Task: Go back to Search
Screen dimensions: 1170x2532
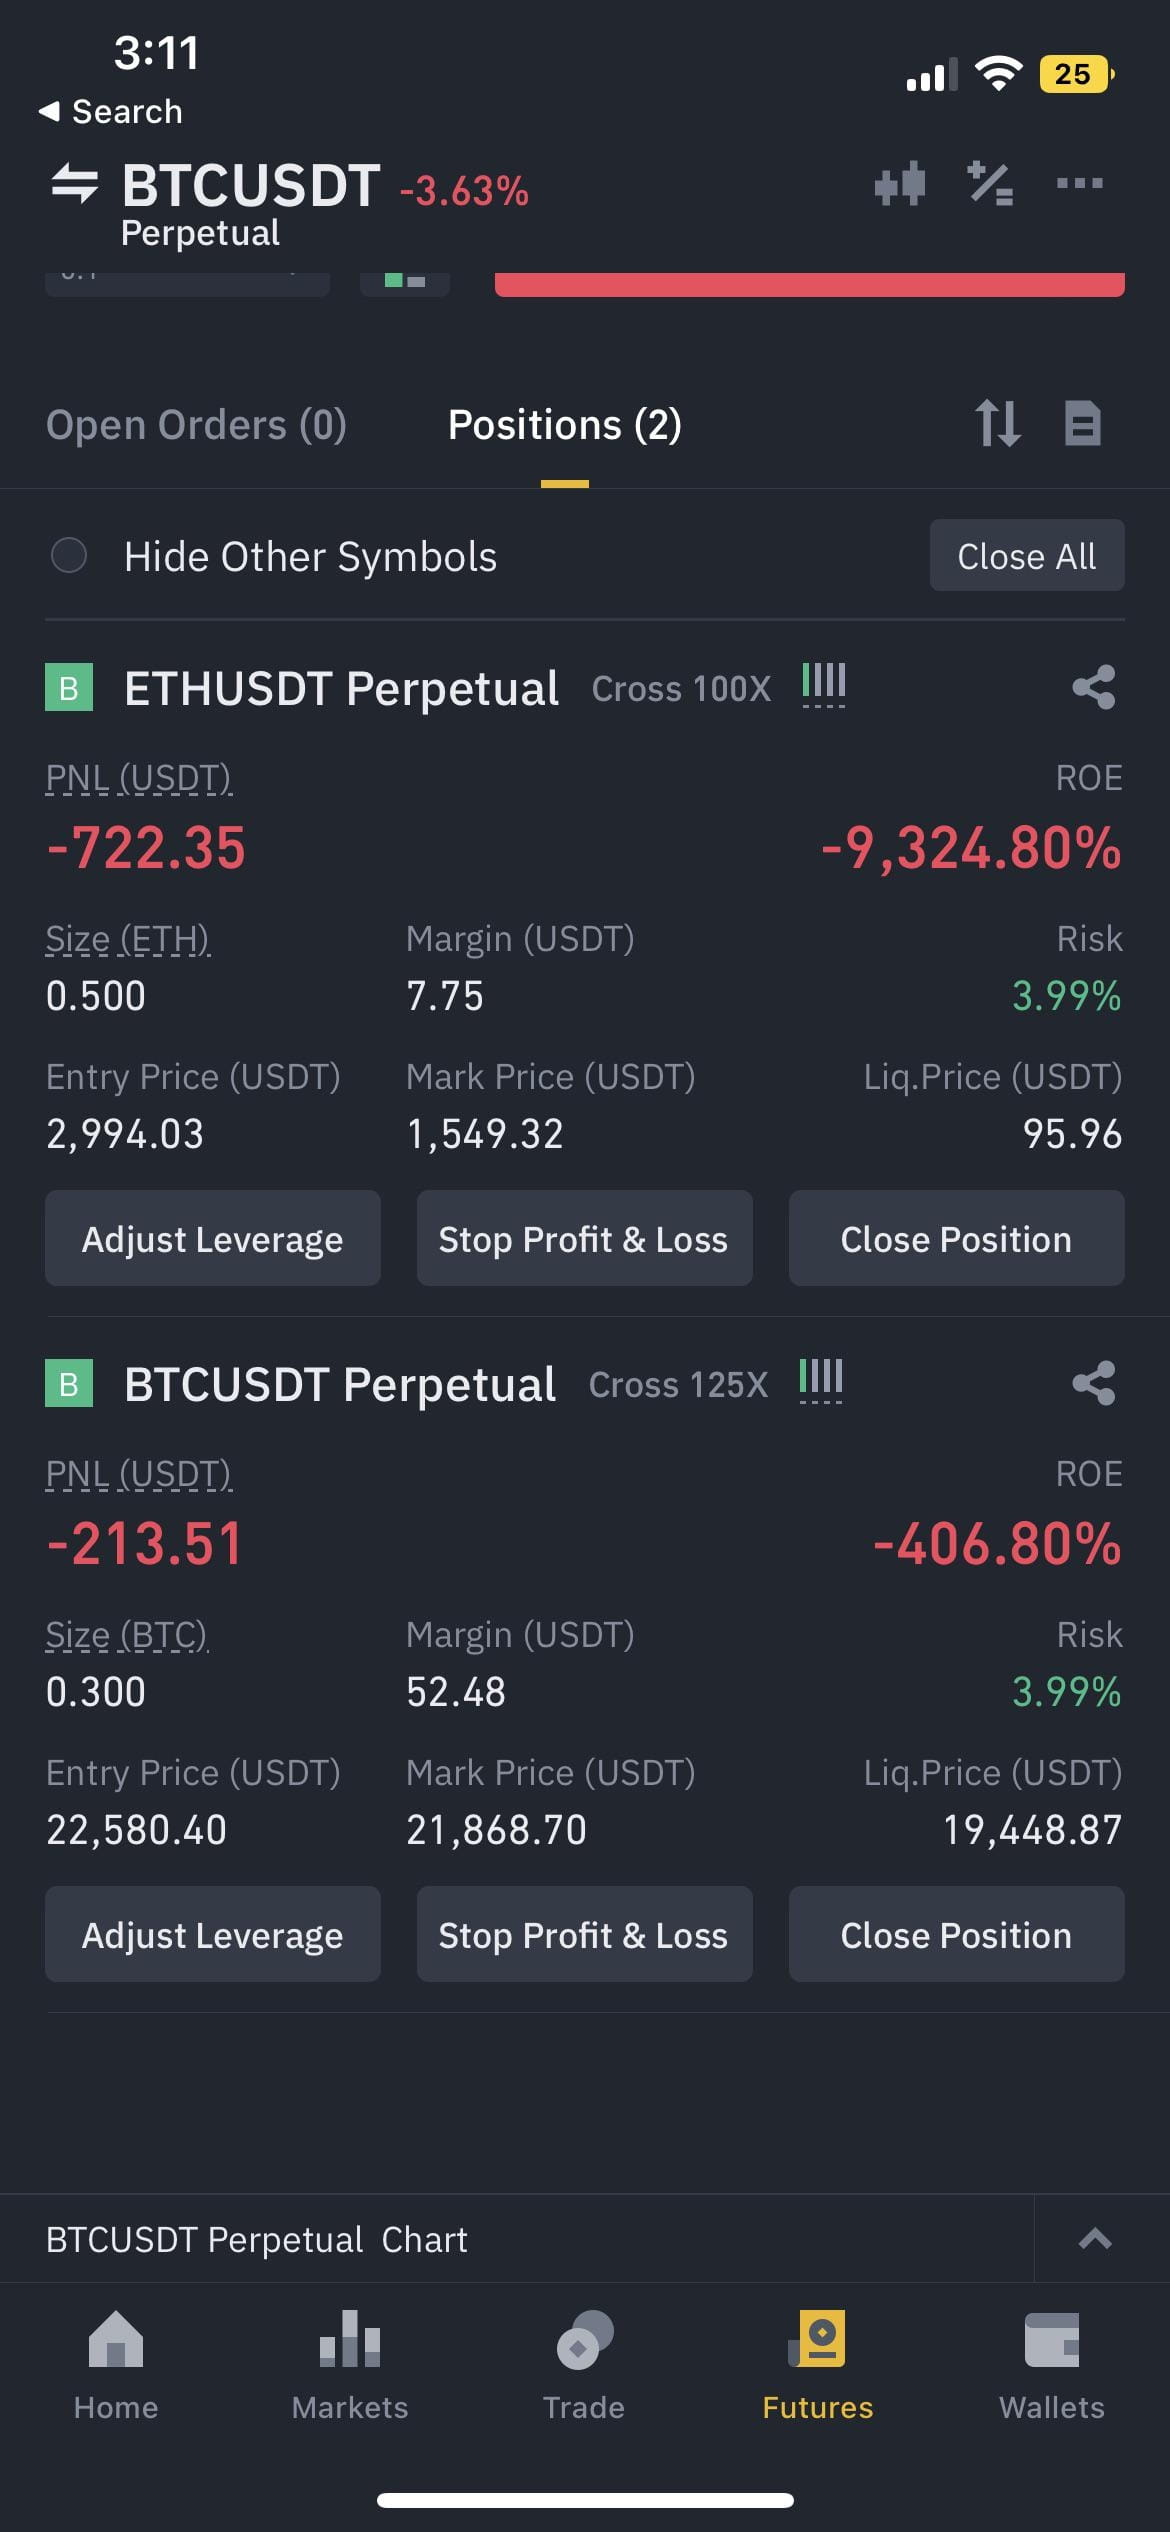Action: pyautogui.click(x=110, y=111)
